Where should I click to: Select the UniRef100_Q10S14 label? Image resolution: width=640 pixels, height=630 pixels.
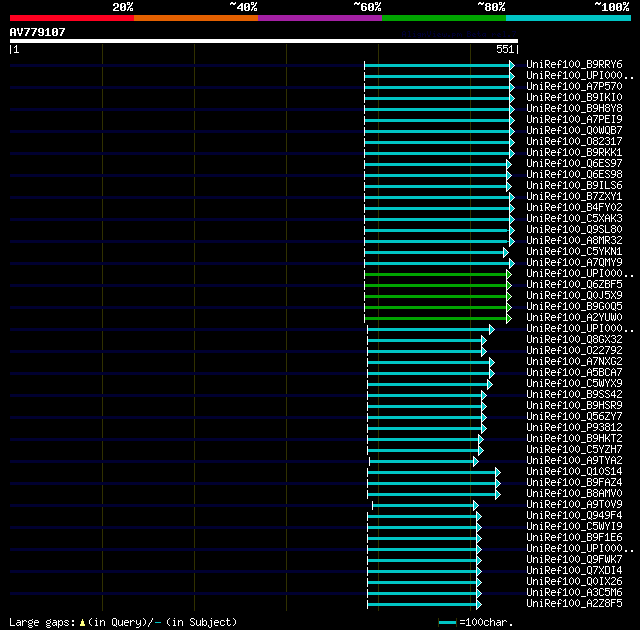pyautogui.click(x=574, y=472)
